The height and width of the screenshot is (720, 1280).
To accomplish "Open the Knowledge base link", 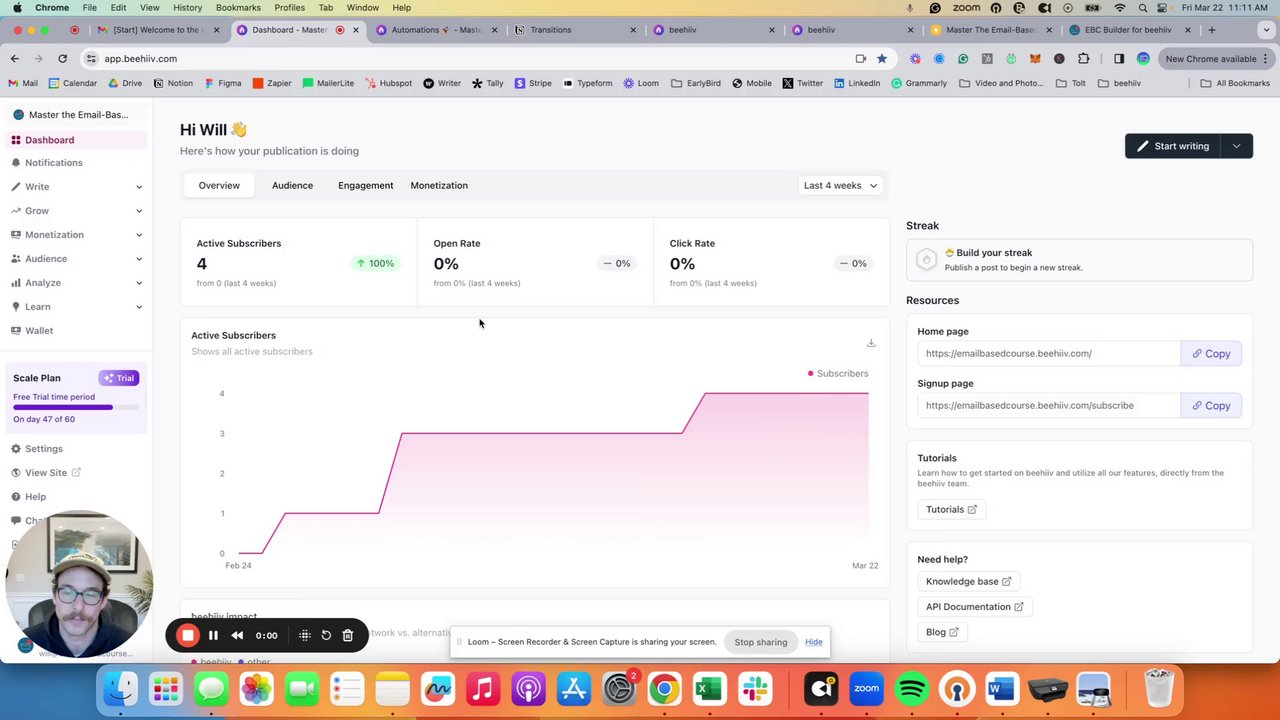I will click(x=968, y=581).
